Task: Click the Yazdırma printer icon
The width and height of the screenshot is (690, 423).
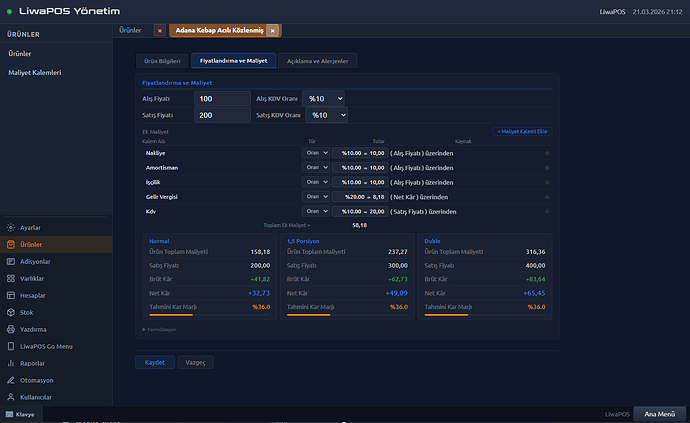Action: click(x=10, y=330)
